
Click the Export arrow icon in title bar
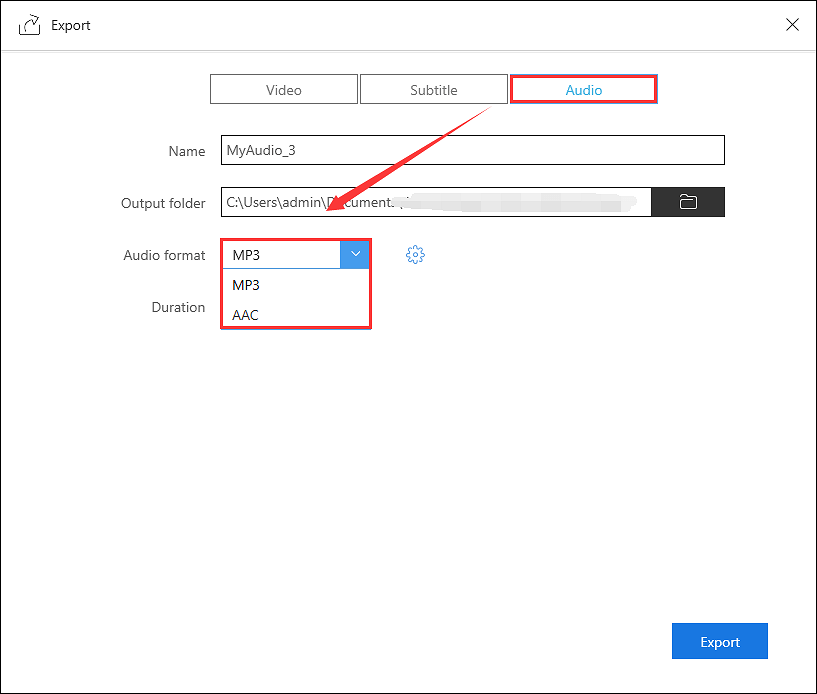tap(30, 25)
